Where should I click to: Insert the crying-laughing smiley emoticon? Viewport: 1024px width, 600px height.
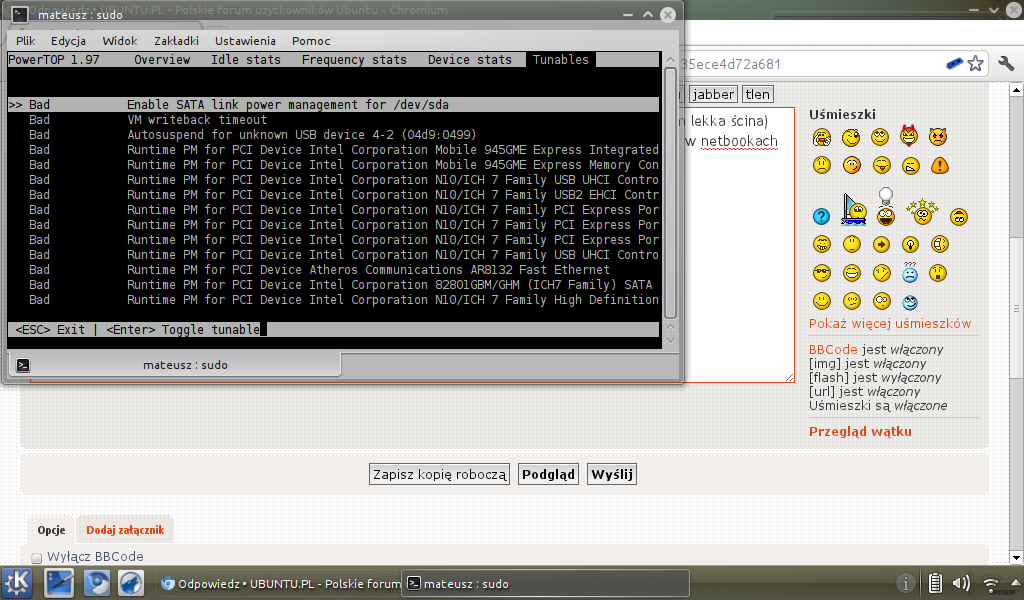click(822, 137)
